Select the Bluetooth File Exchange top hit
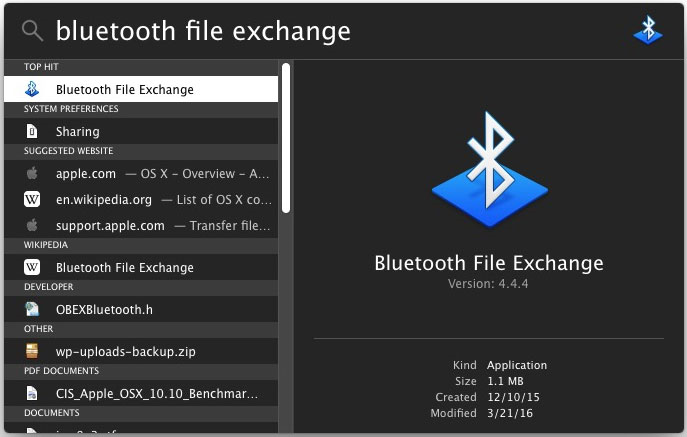The height and width of the screenshot is (437, 687). (141, 89)
